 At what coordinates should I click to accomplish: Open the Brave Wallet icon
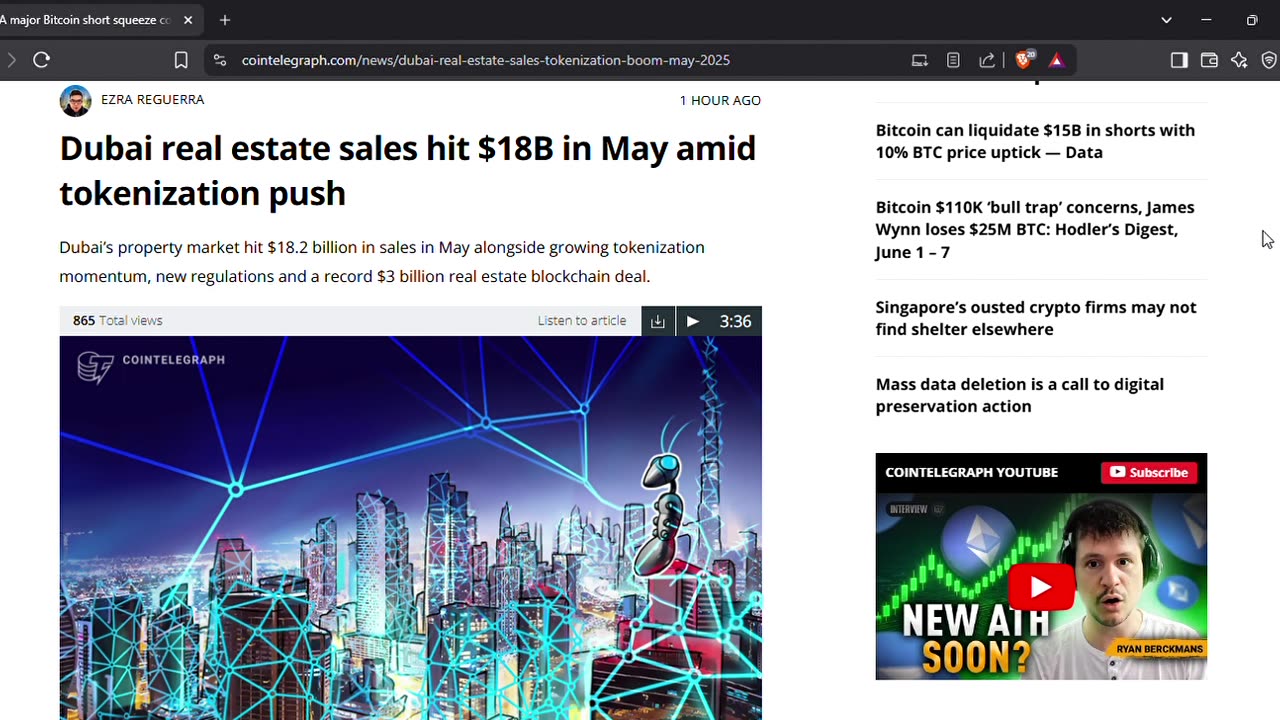pos(1209,60)
